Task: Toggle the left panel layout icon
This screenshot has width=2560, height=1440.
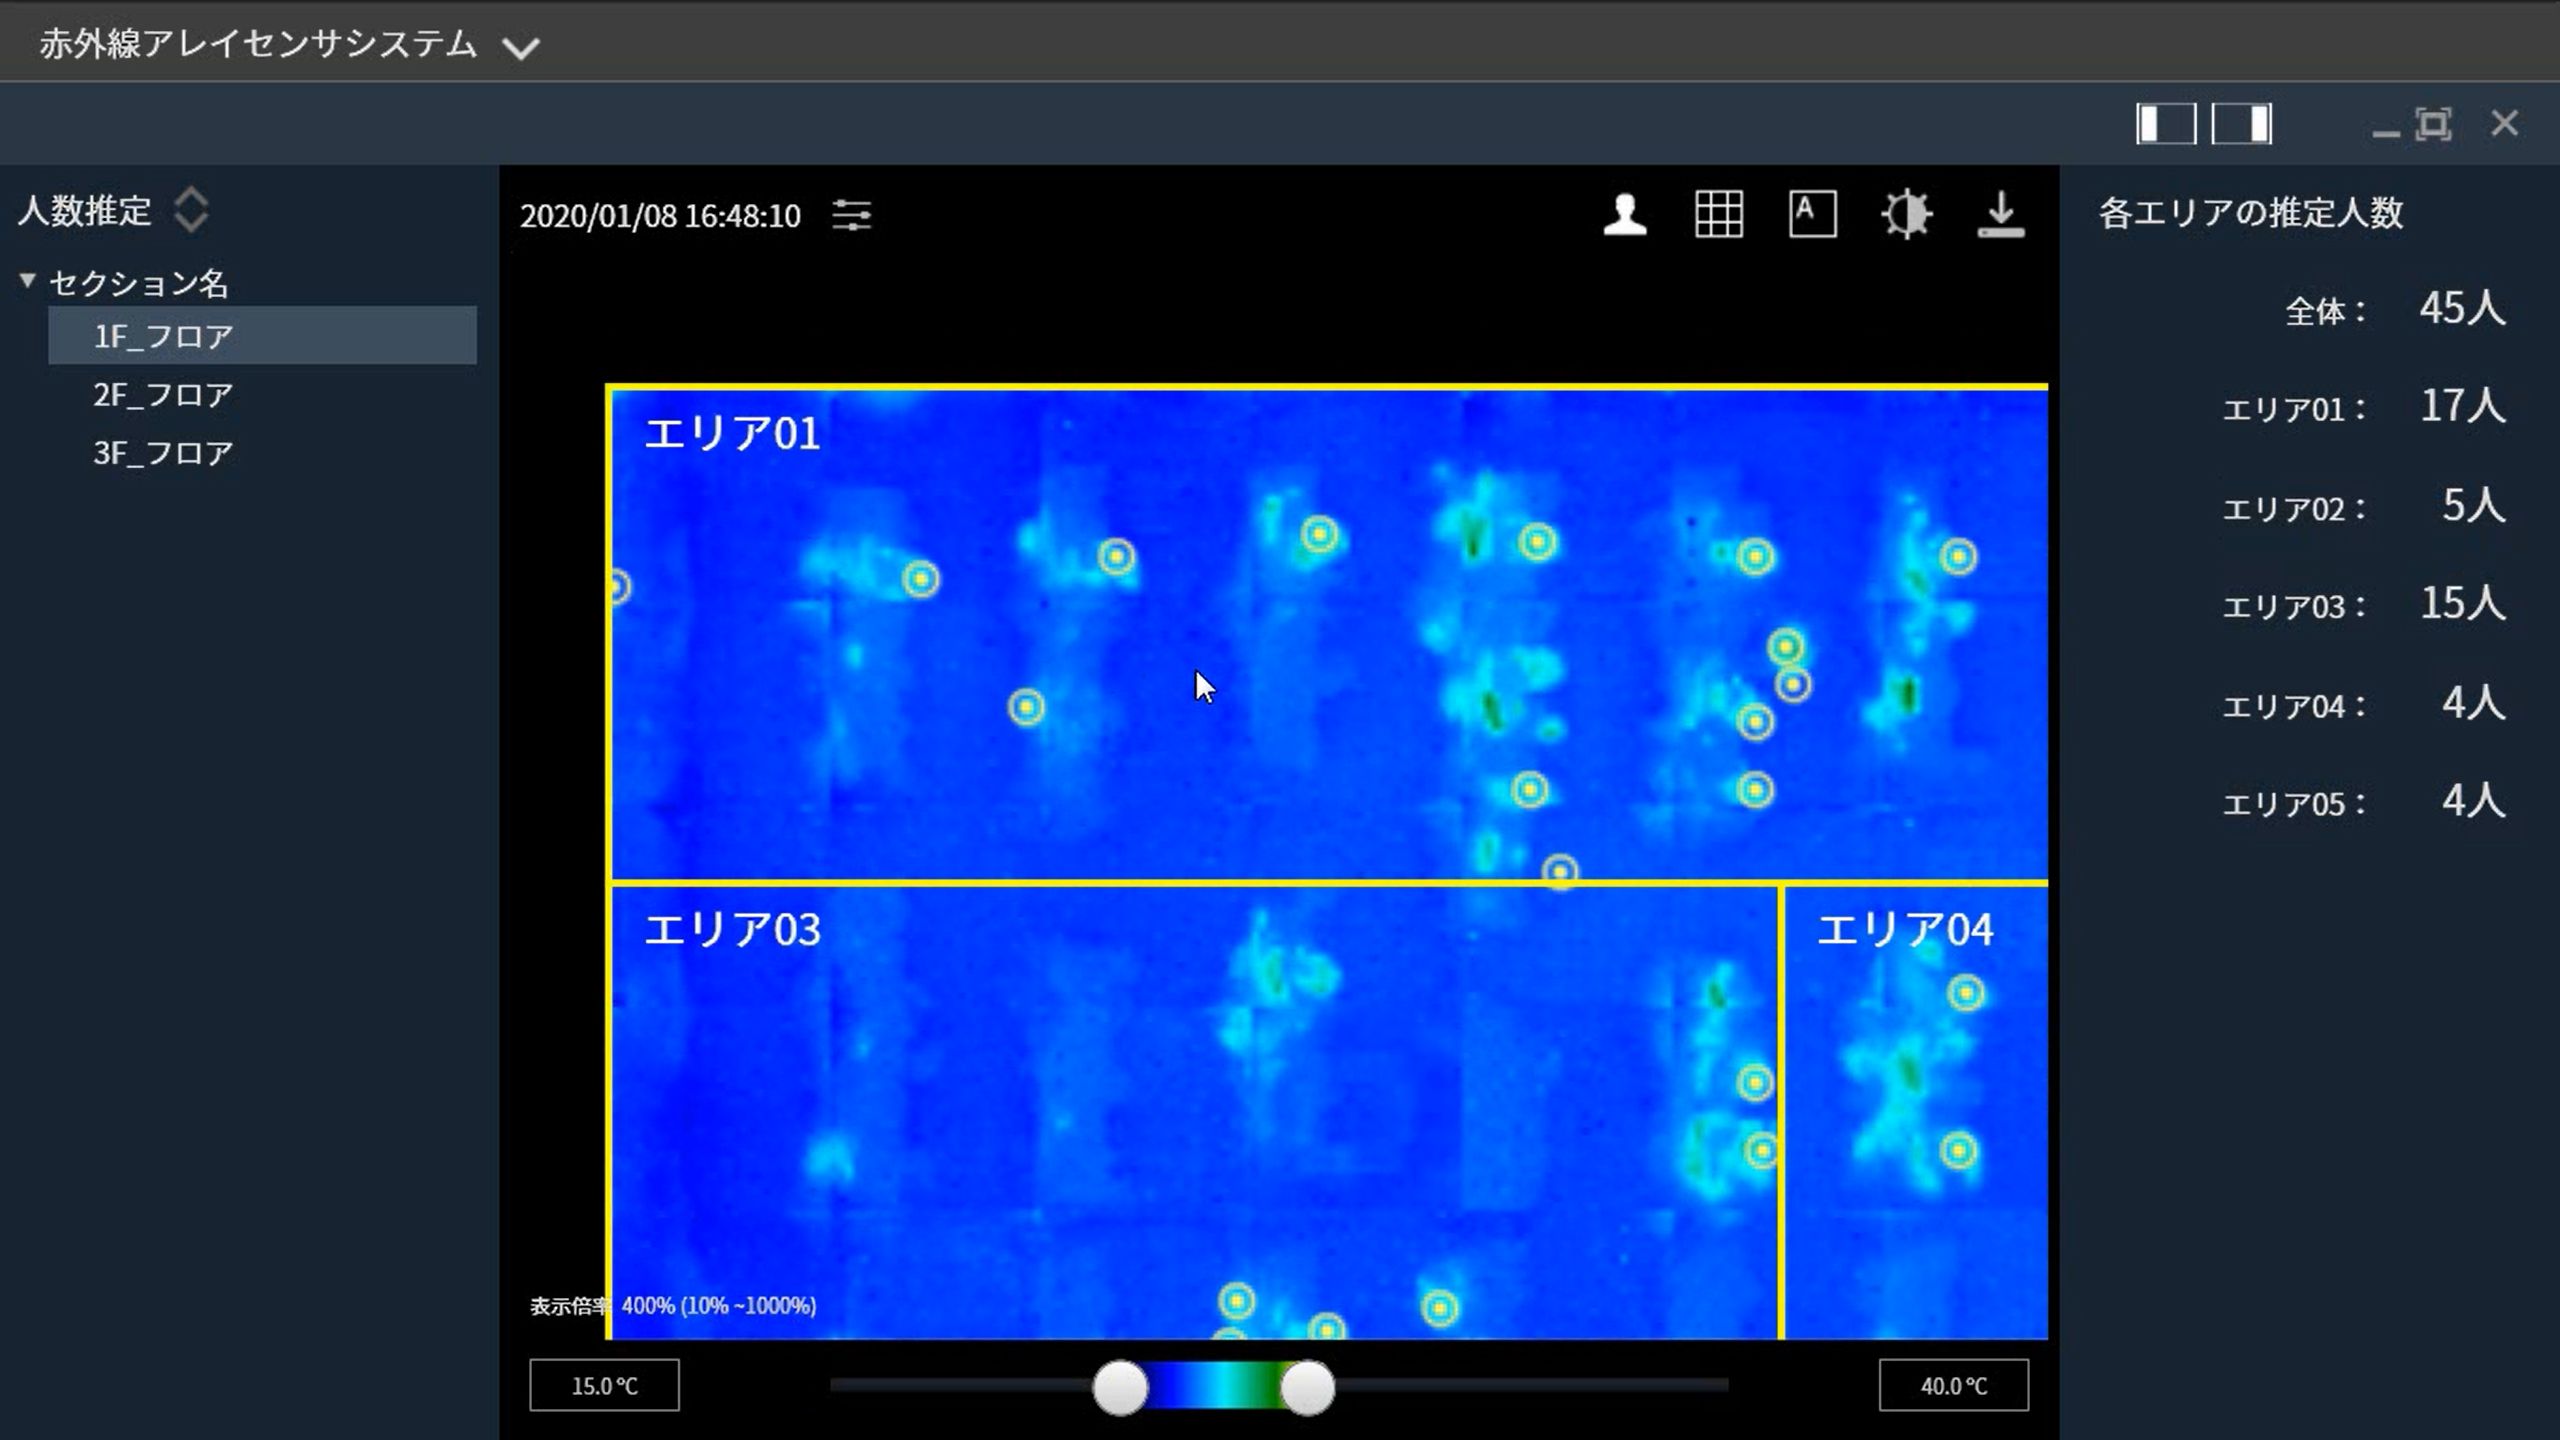Action: coord(2166,124)
